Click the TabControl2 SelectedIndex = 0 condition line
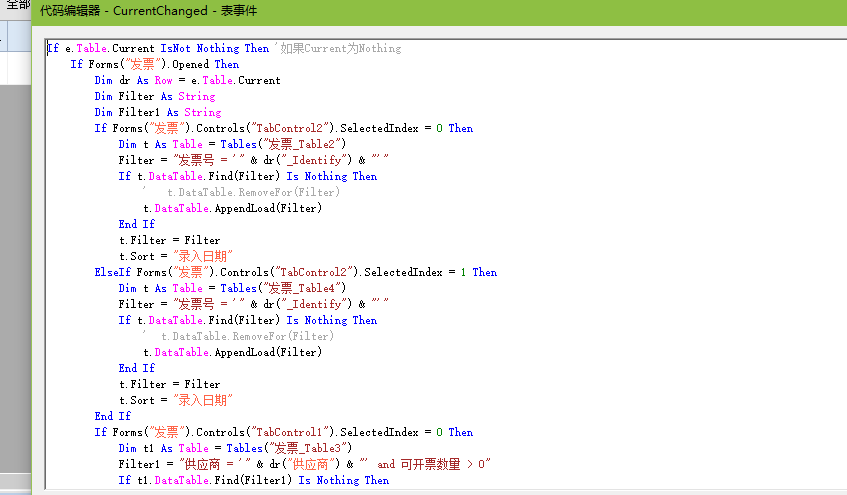 pyautogui.click(x=284, y=128)
